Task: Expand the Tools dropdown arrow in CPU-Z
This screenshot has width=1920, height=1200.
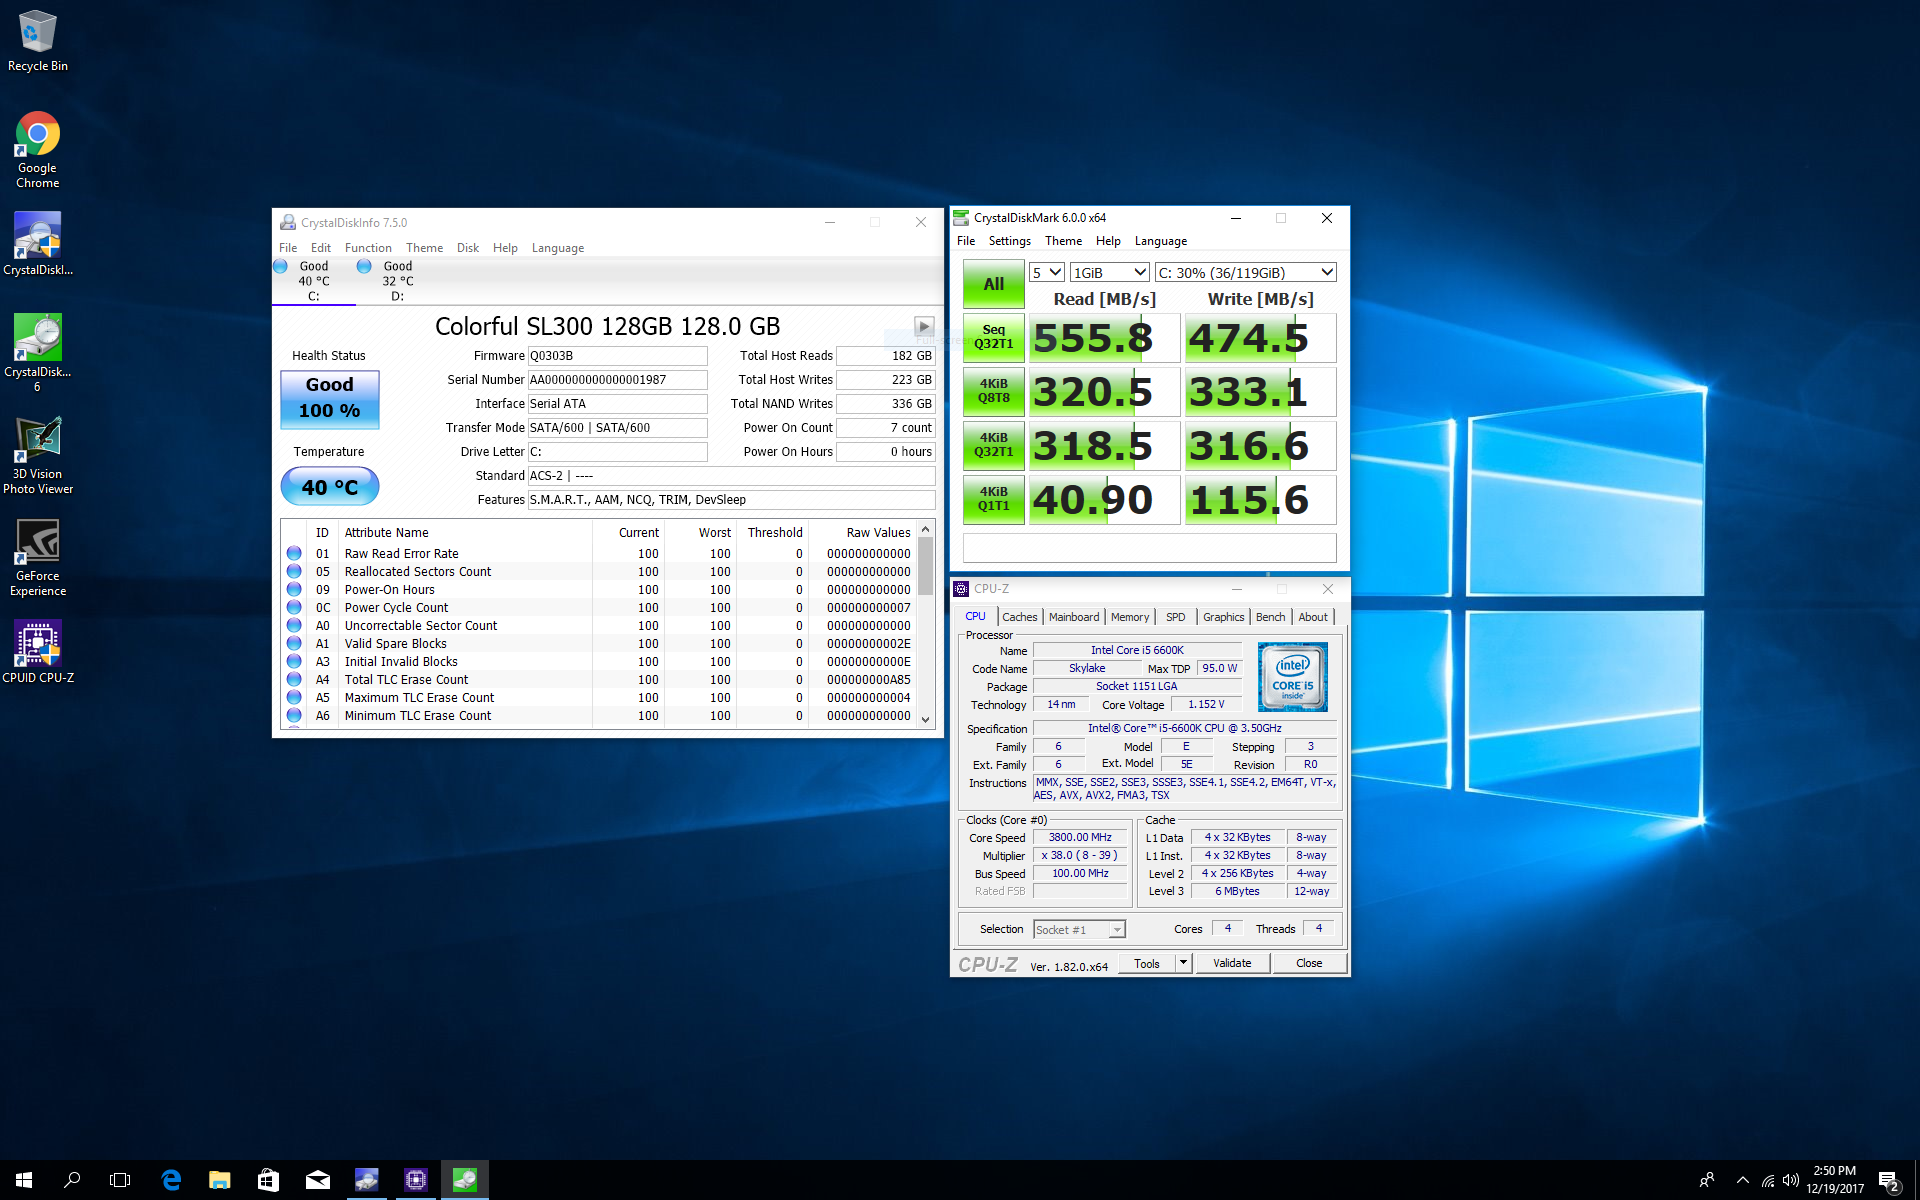Action: [x=1183, y=963]
